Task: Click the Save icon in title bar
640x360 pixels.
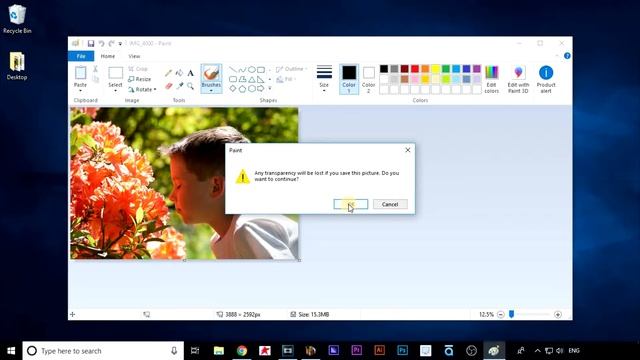Action: [91, 43]
